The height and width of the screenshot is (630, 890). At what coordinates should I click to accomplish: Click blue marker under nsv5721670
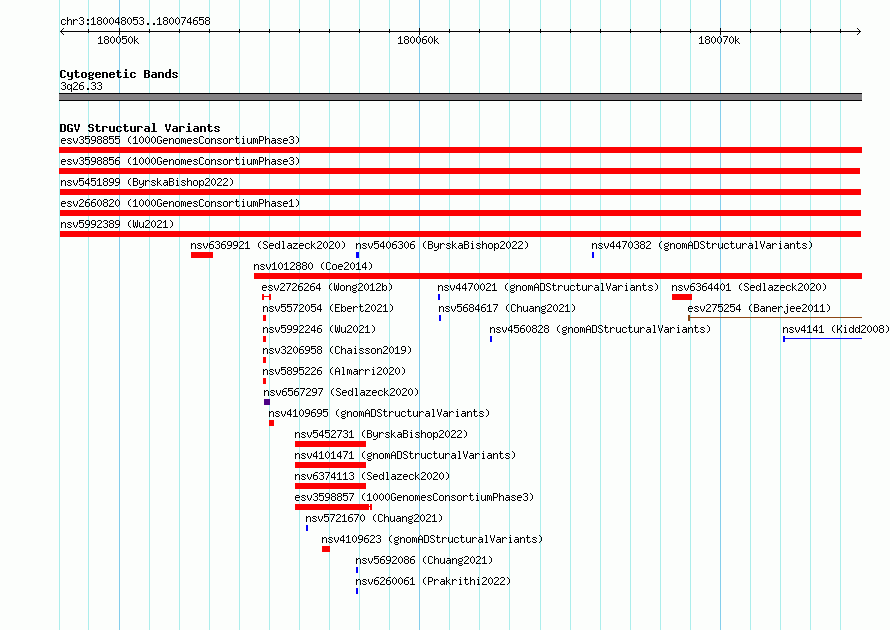pyautogui.click(x=307, y=528)
